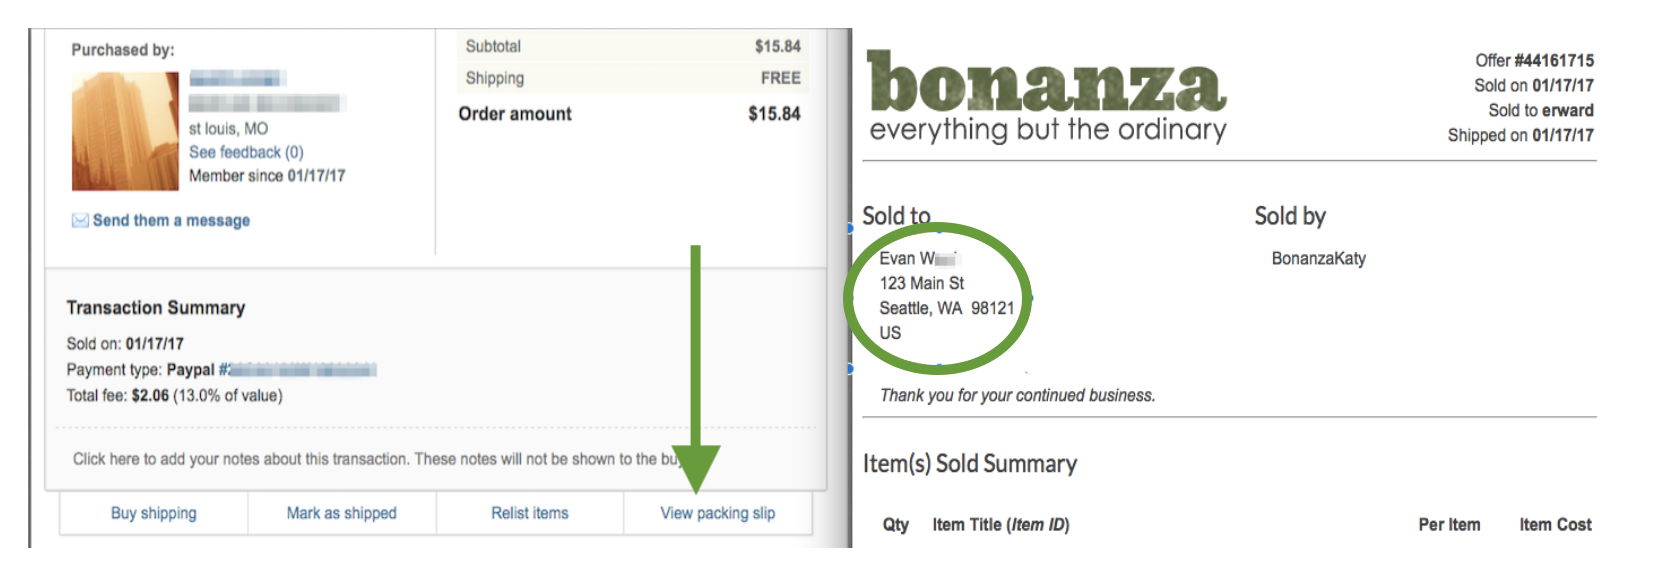Image resolution: width=1668 pixels, height=580 pixels.
Task: Click the Sold to address block
Action: 946,295
